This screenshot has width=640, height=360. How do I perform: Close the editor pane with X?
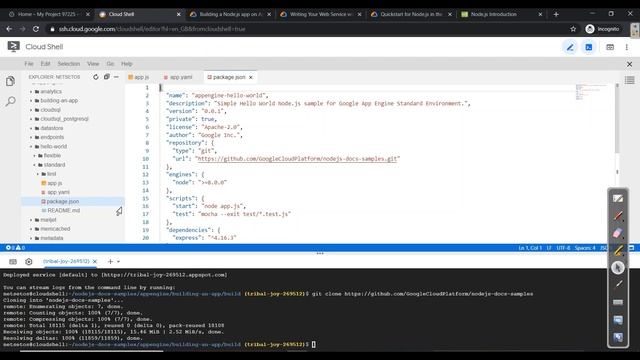pos(629,64)
